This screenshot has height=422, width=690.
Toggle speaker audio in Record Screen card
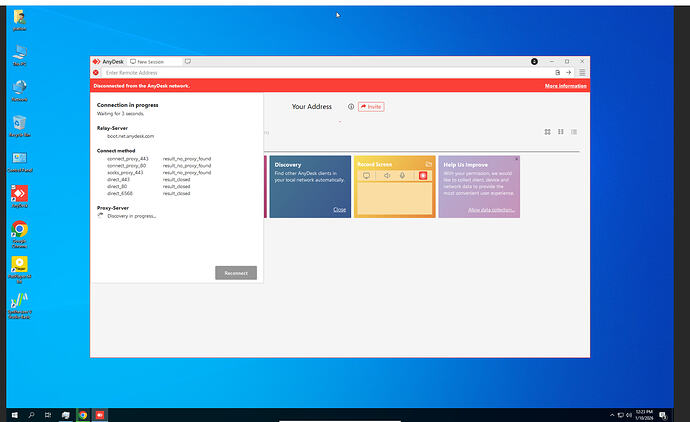pos(386,176)
